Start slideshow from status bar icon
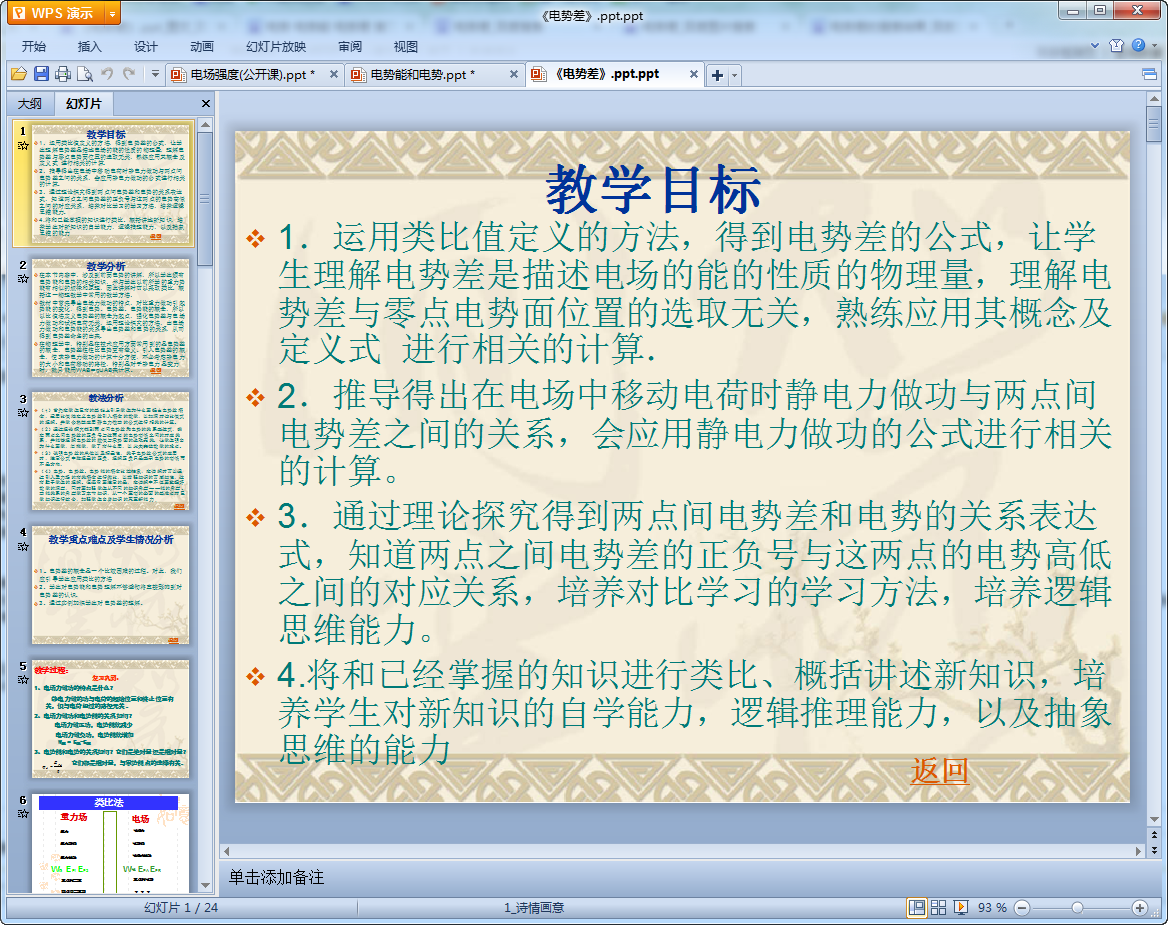 [x=961, y=907]
